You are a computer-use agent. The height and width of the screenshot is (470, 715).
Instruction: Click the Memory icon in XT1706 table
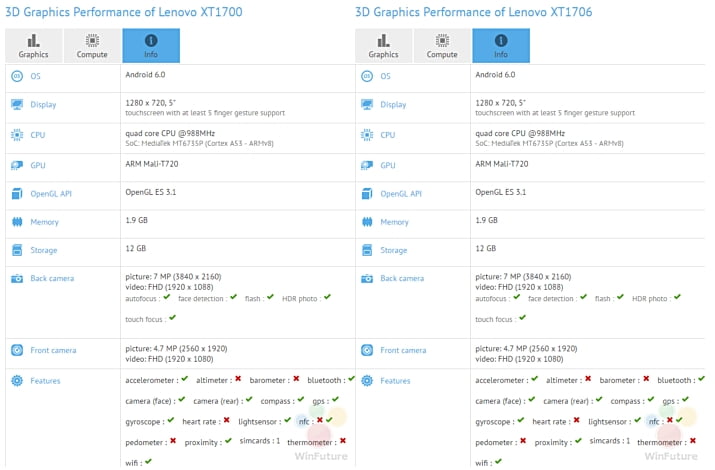point(367,222)
